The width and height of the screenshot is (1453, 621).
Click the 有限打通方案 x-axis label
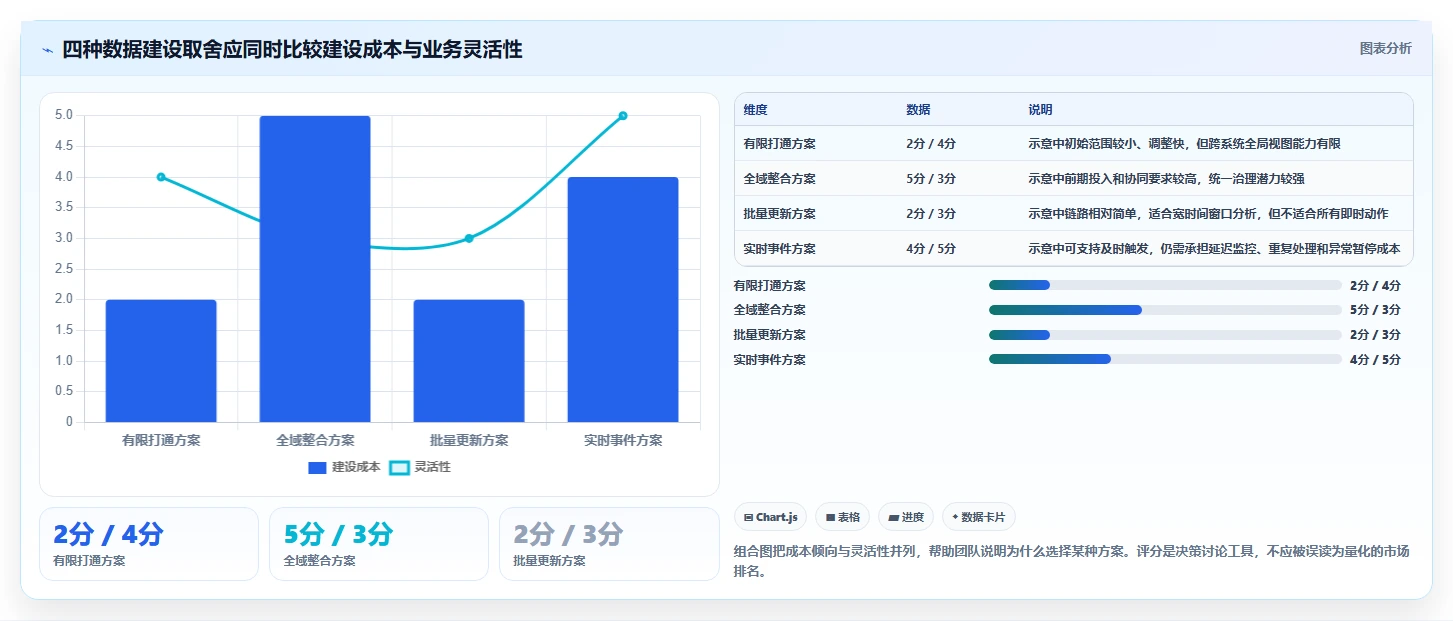click(x=161, y=440)
